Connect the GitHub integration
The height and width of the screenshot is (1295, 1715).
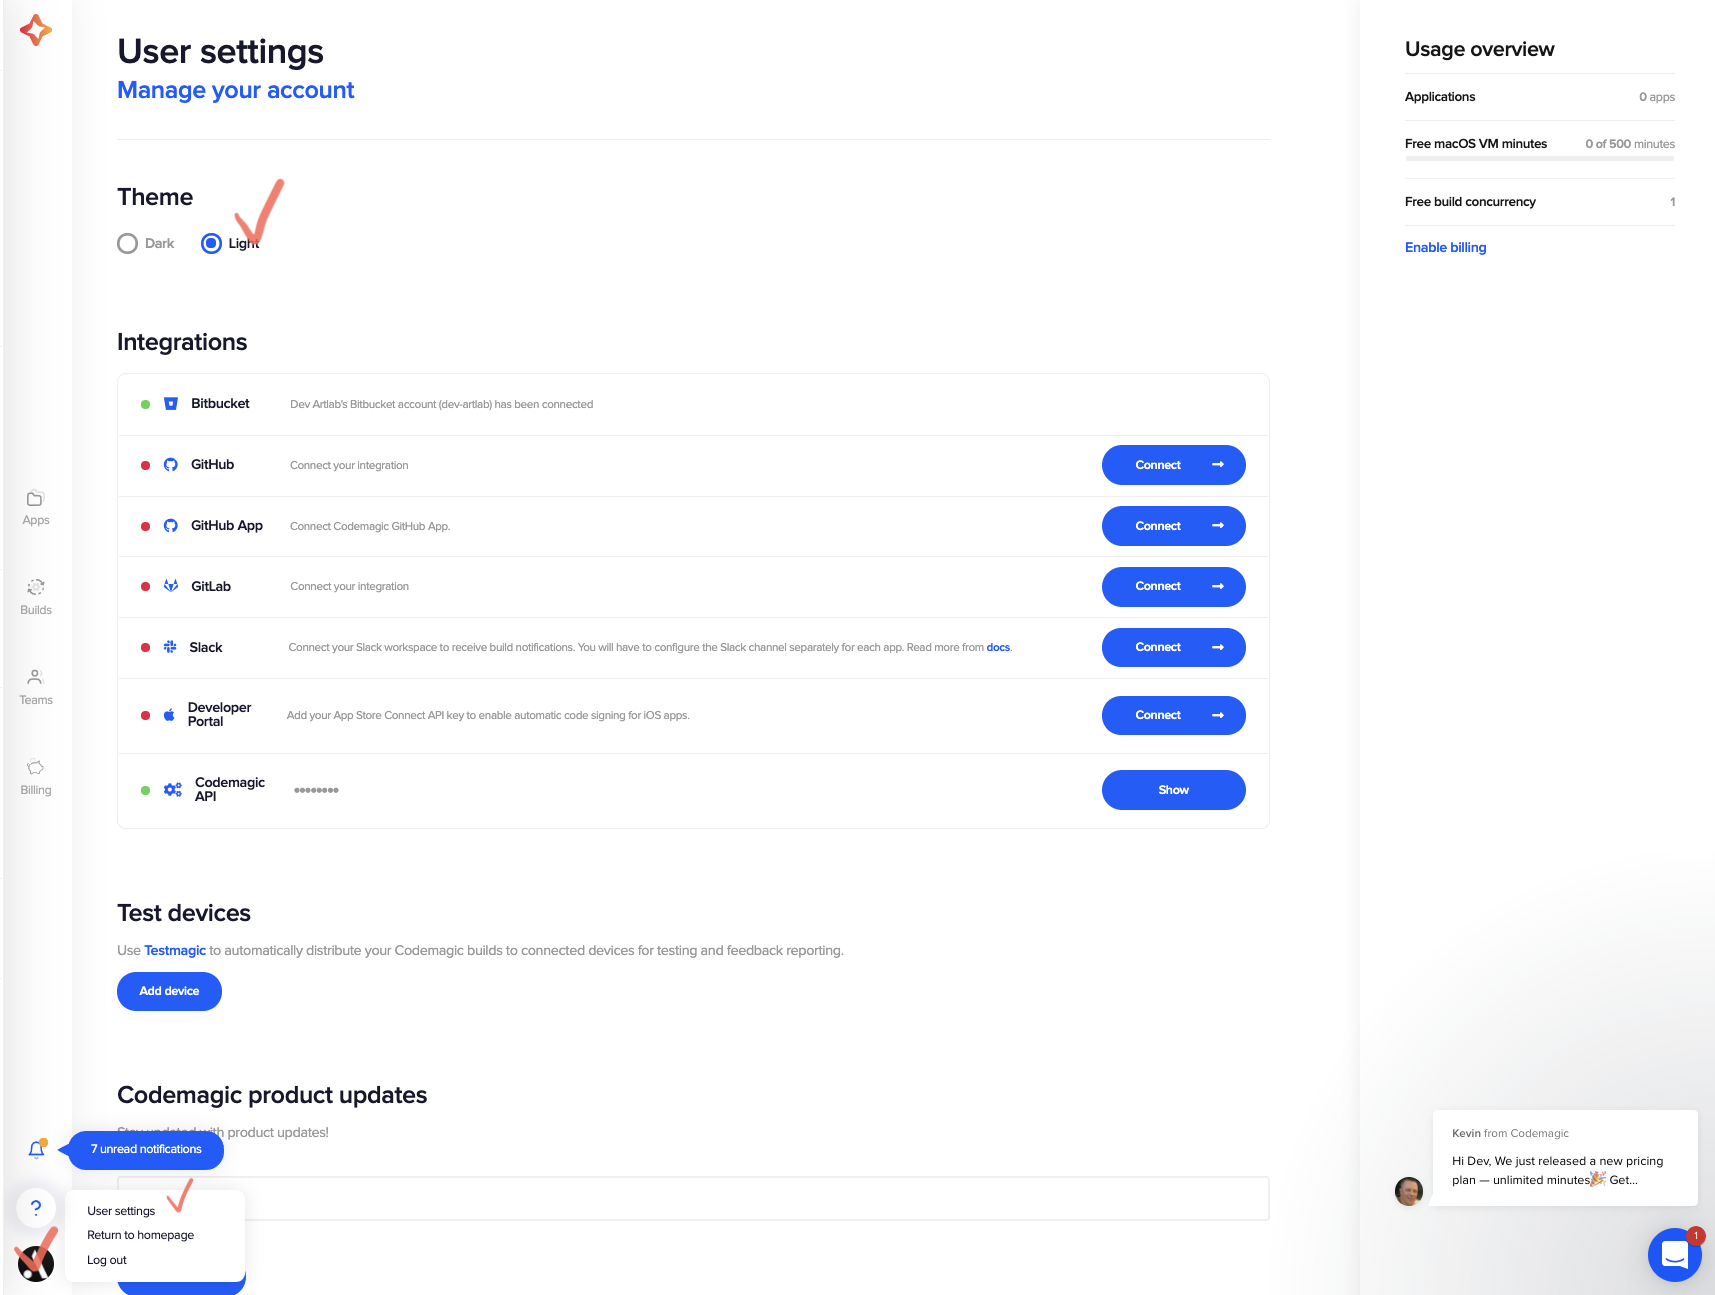point(1172,464)
